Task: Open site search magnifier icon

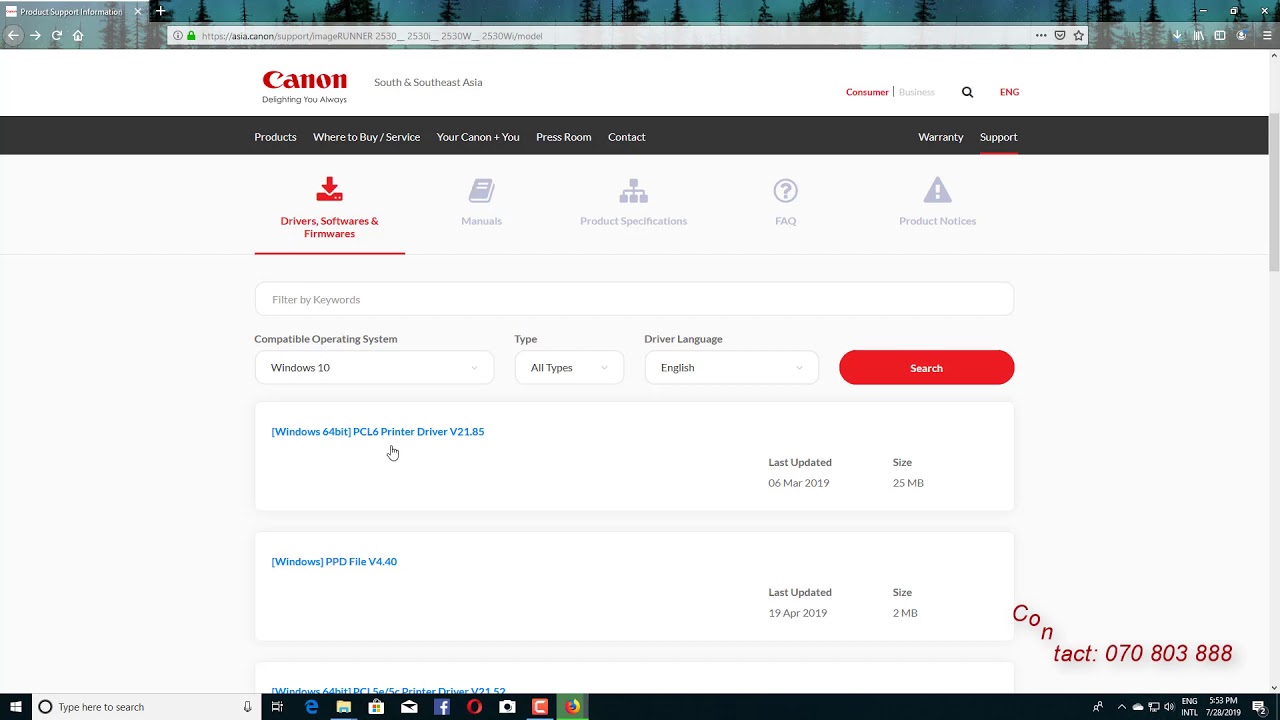Action: 967,92
